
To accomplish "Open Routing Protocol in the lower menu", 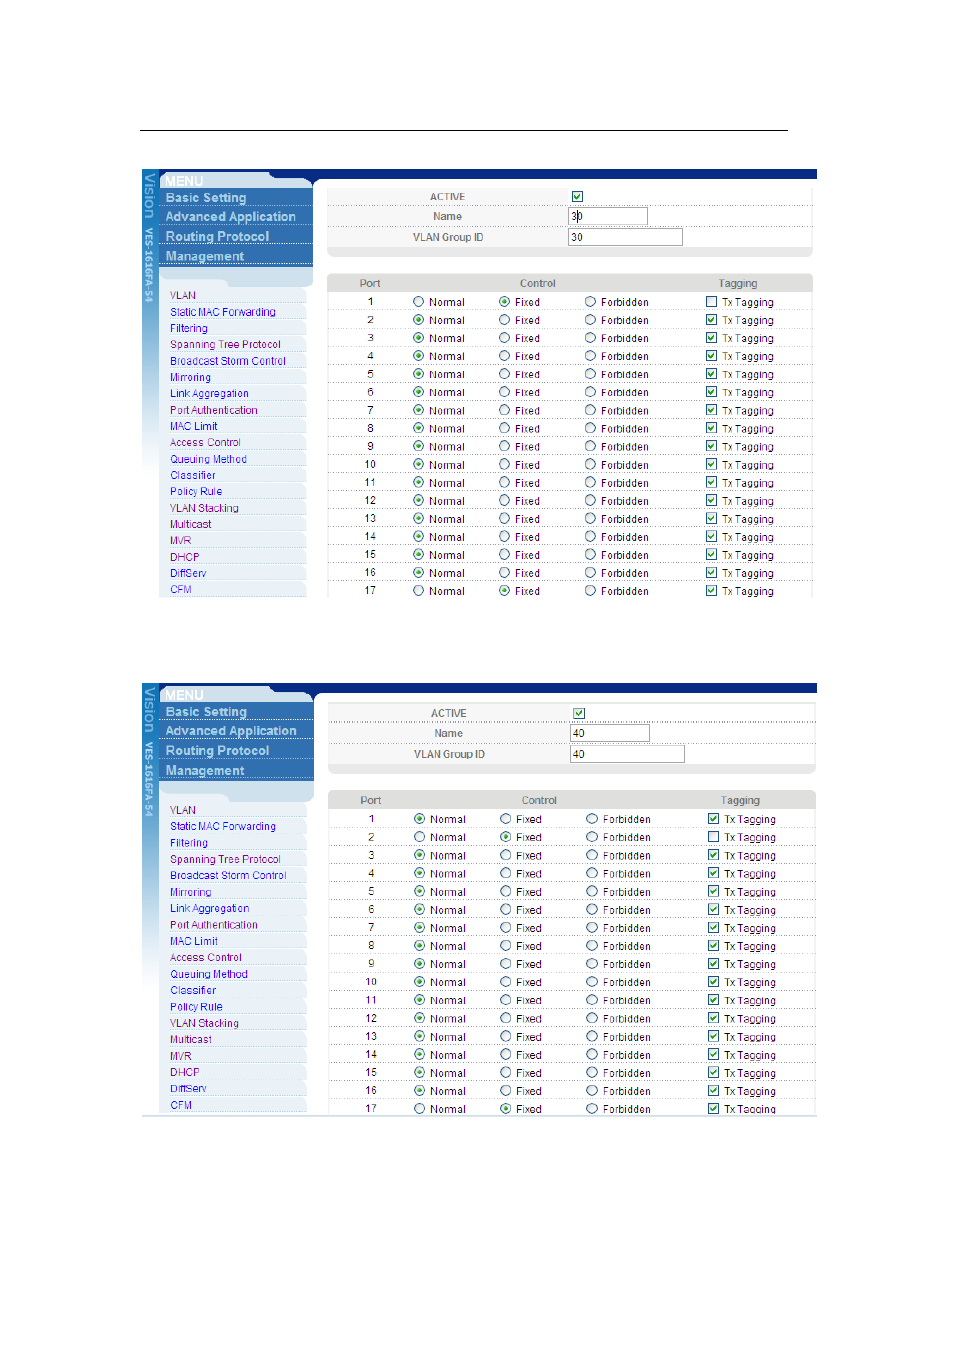I will [x=217, y=751].
